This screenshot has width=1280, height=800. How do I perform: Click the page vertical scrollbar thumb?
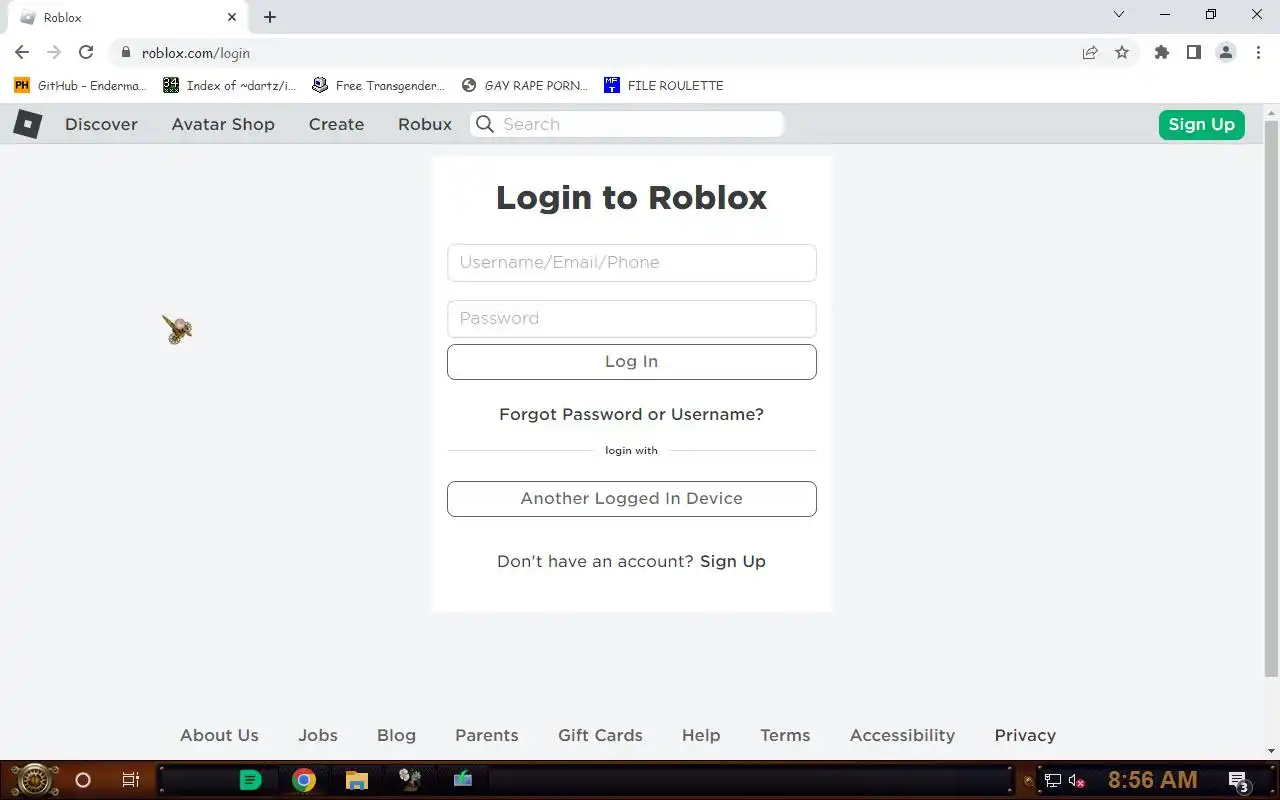tap(1271, 398)
